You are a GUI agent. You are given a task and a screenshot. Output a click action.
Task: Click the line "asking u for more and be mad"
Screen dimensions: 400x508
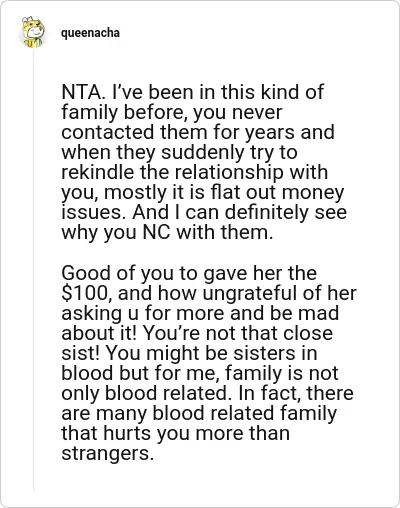coord(200,314)
